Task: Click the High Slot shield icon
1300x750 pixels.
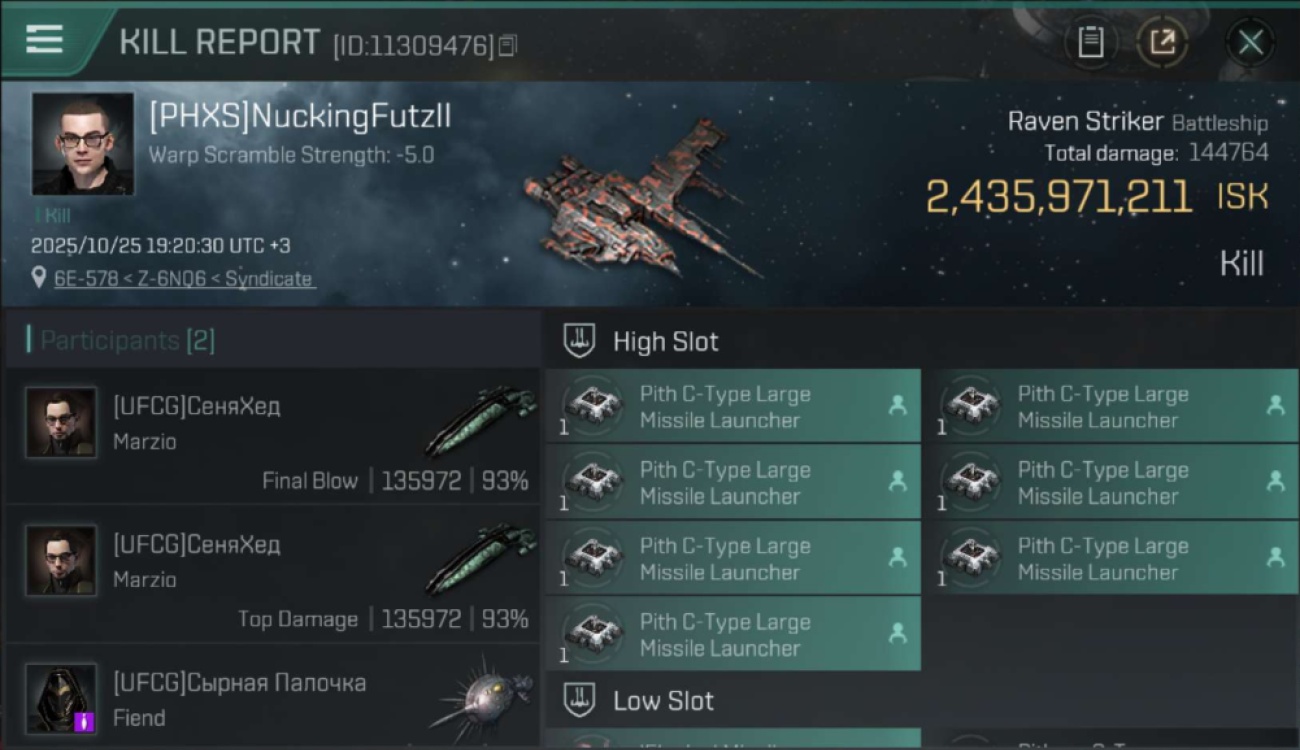Action: coord(579,341)
